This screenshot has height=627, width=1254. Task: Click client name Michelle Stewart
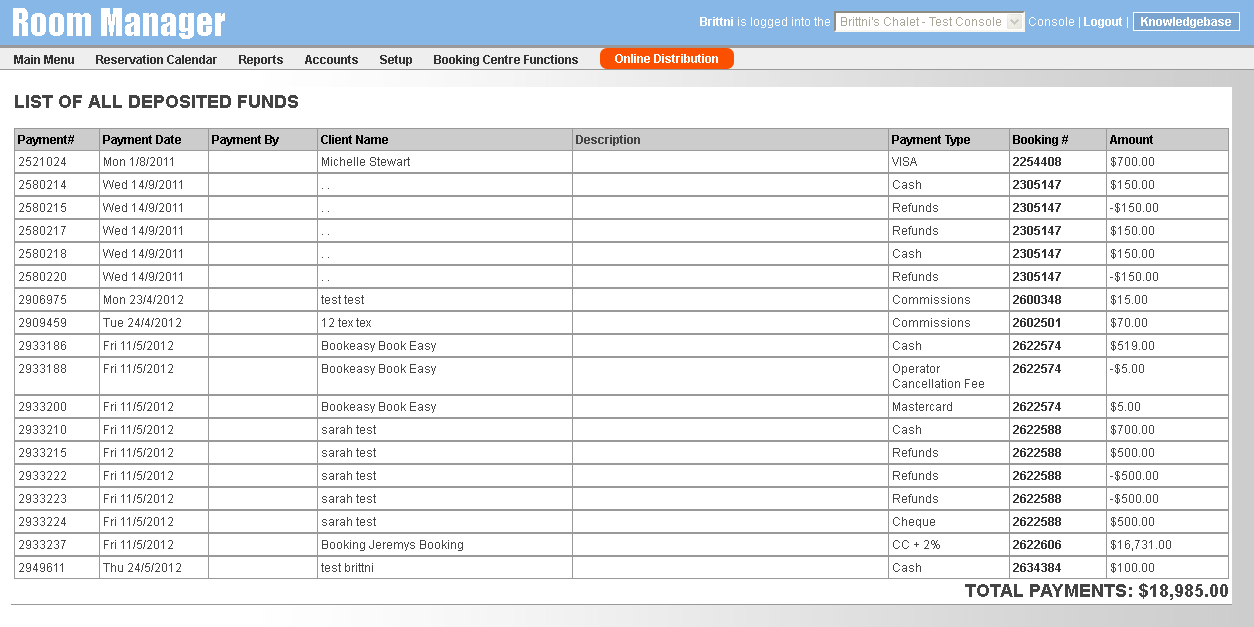366,162
